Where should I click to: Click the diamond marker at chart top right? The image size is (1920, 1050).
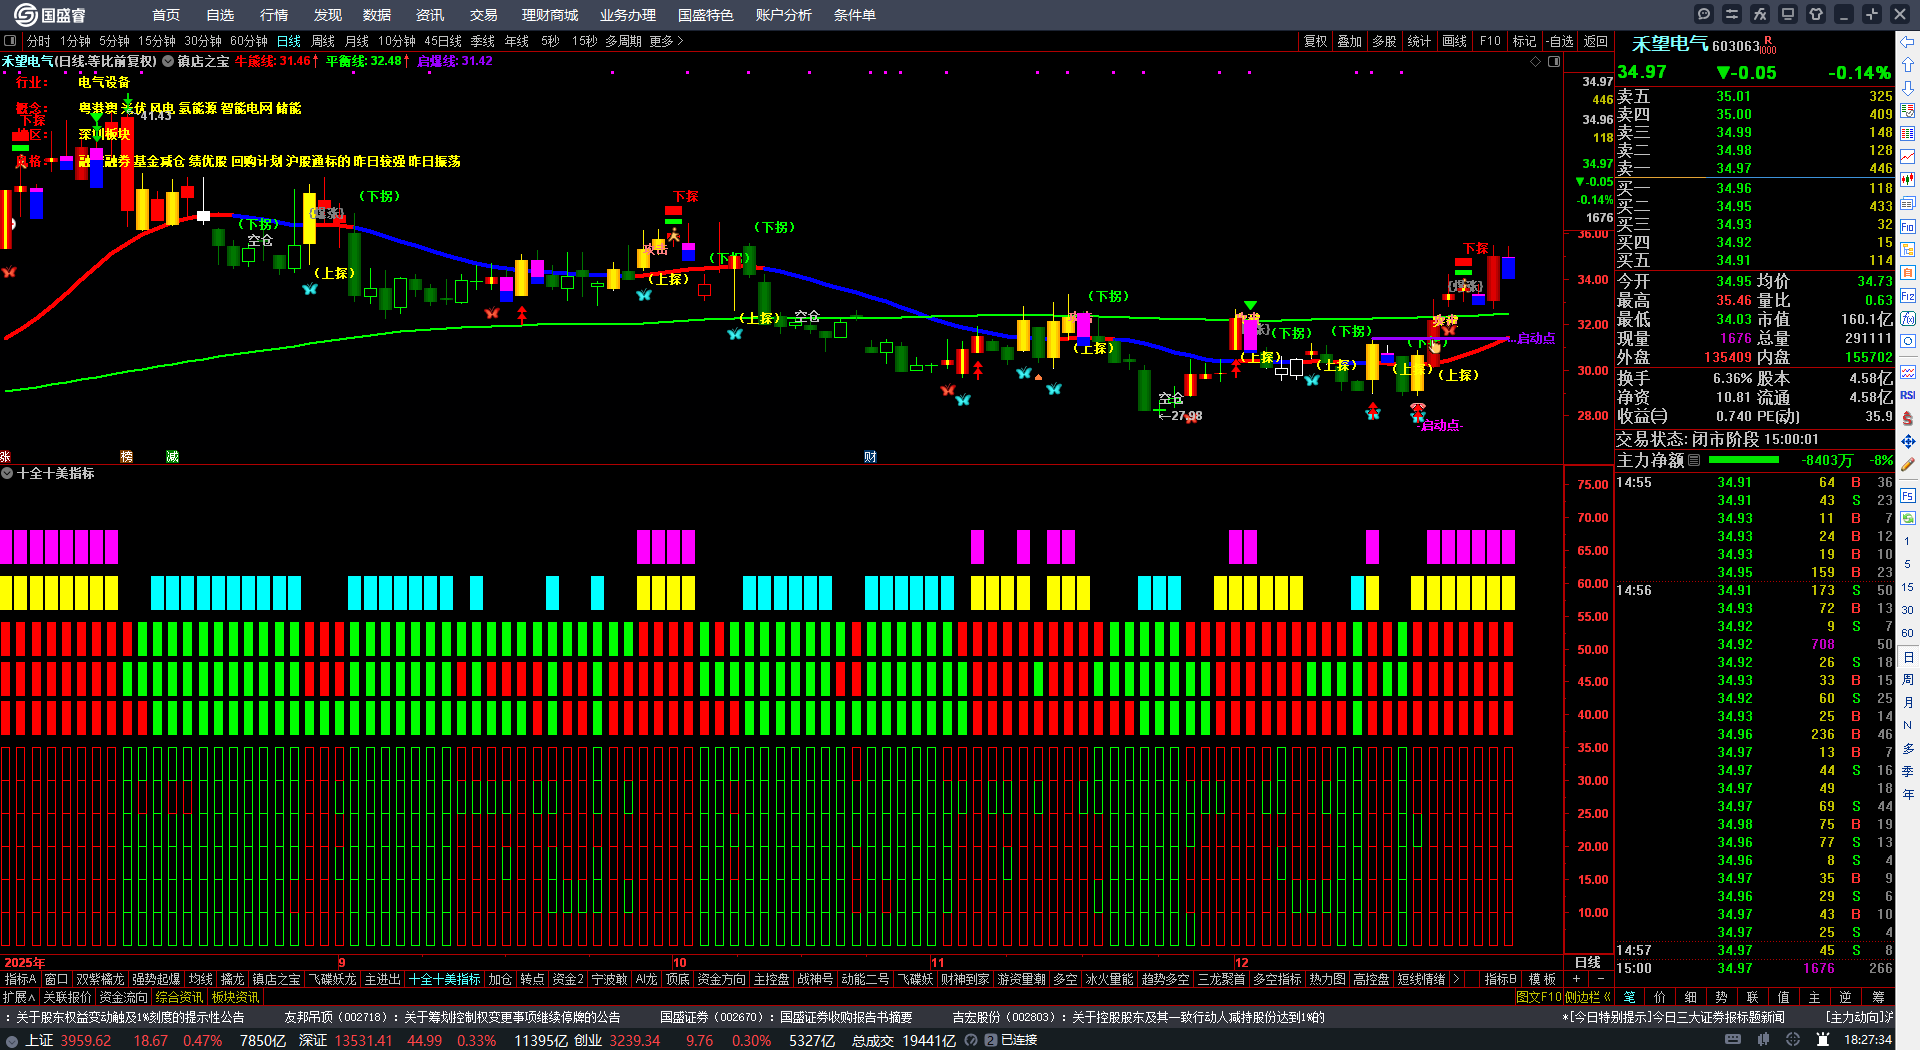(x=1536, y=61)
